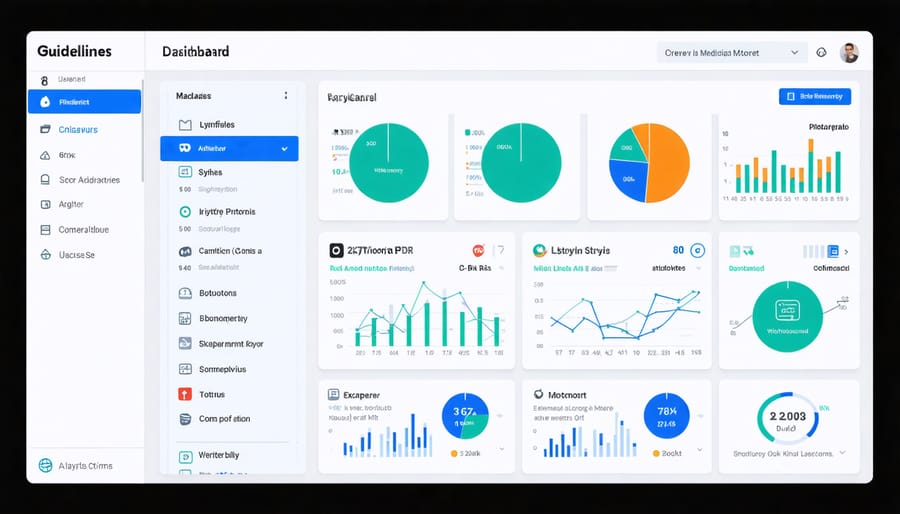The image size is (900, 514).
Task: Click the blue button above the Ptotarqrato chart
Action: coord(814,96)
